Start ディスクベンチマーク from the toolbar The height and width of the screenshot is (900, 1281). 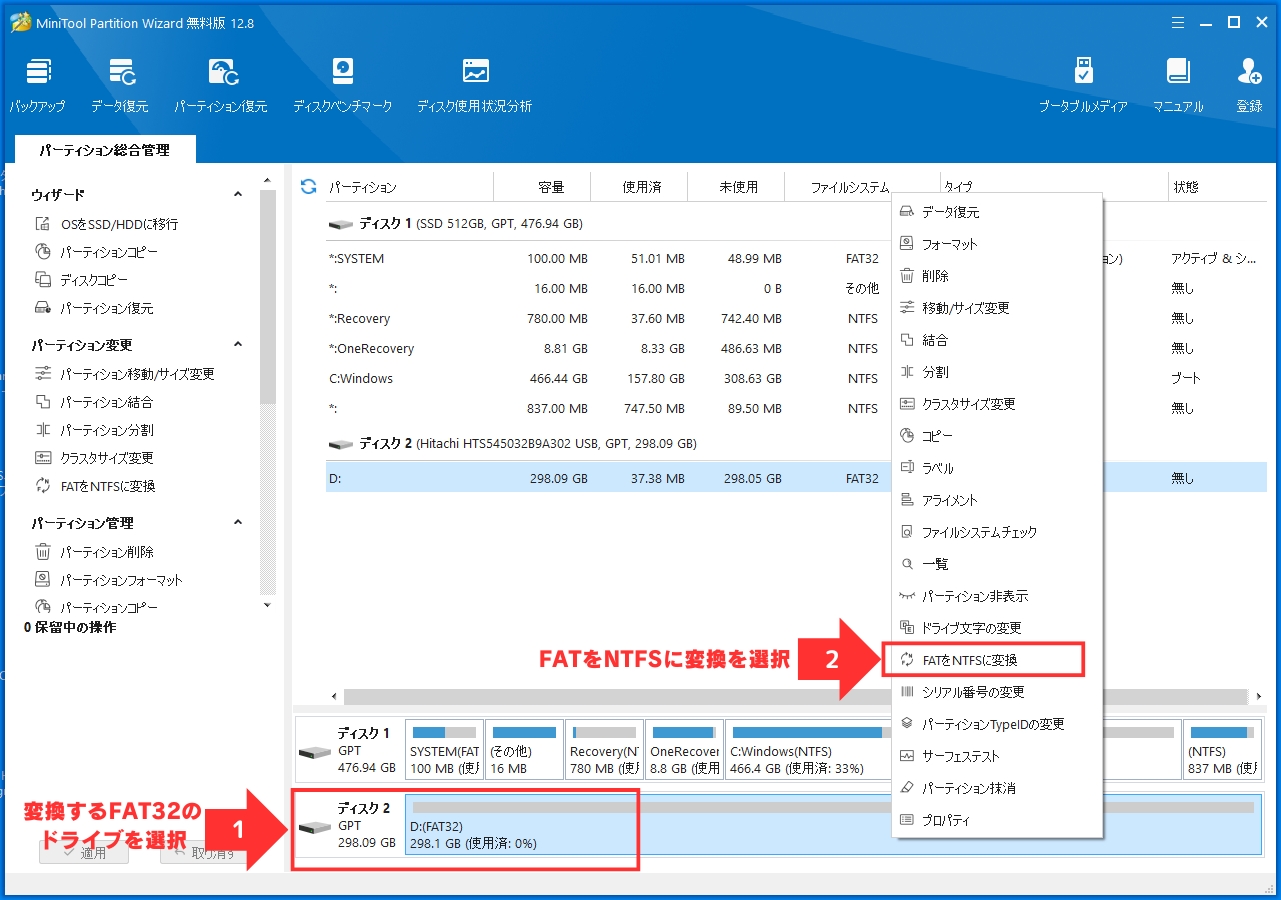342,85
